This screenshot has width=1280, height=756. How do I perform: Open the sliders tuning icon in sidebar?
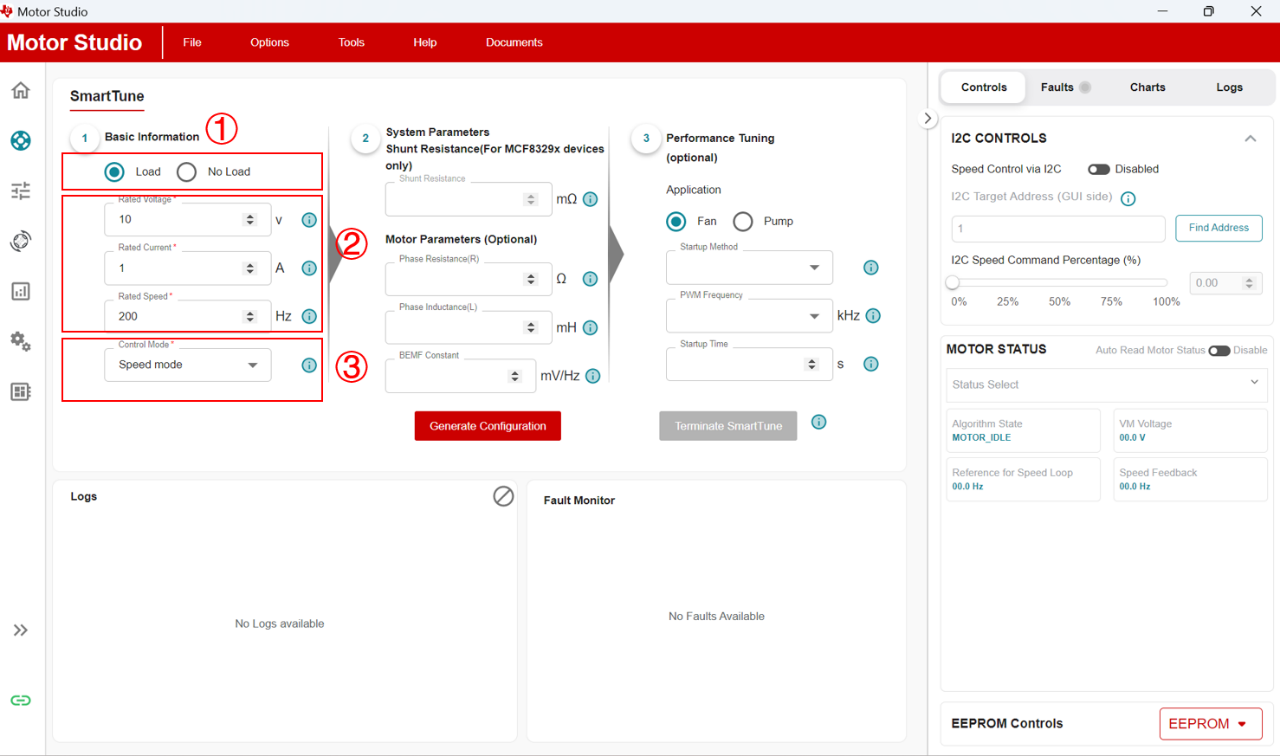point(20,190)
